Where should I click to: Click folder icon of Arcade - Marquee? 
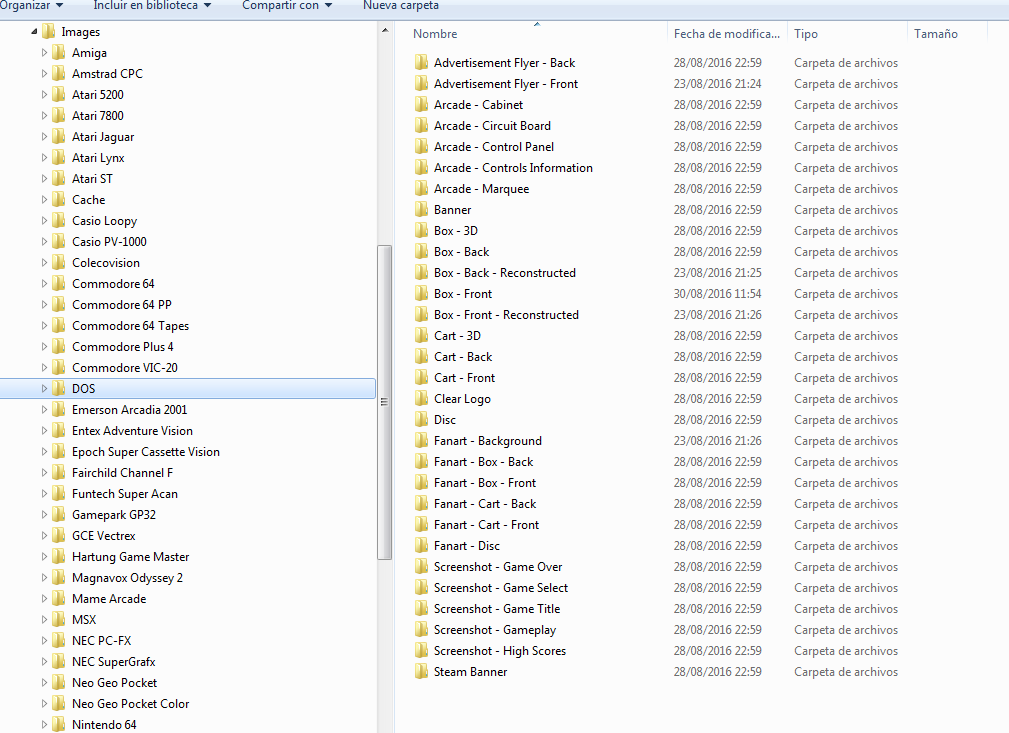pyautogui.click(x=421, y=189)
